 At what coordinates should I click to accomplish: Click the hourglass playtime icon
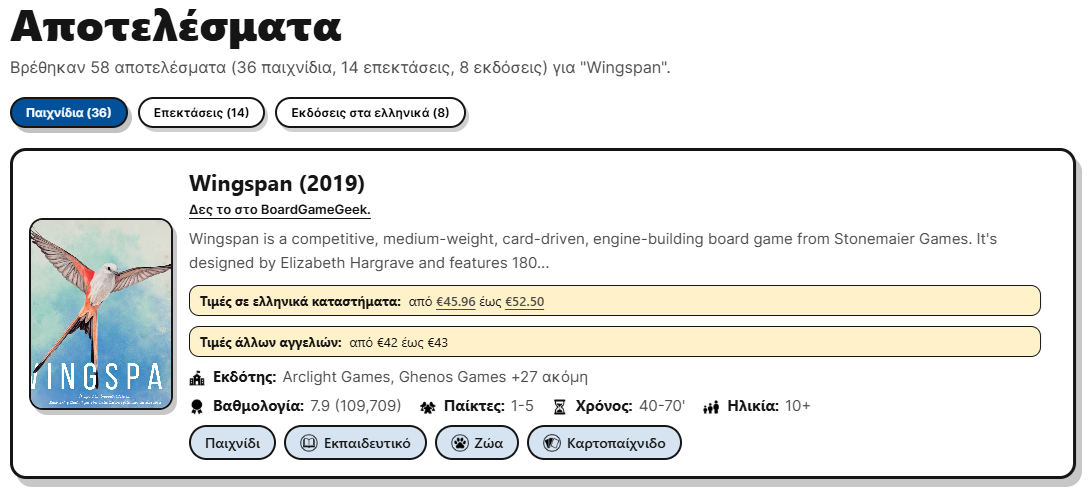click(x=560, y=406)
